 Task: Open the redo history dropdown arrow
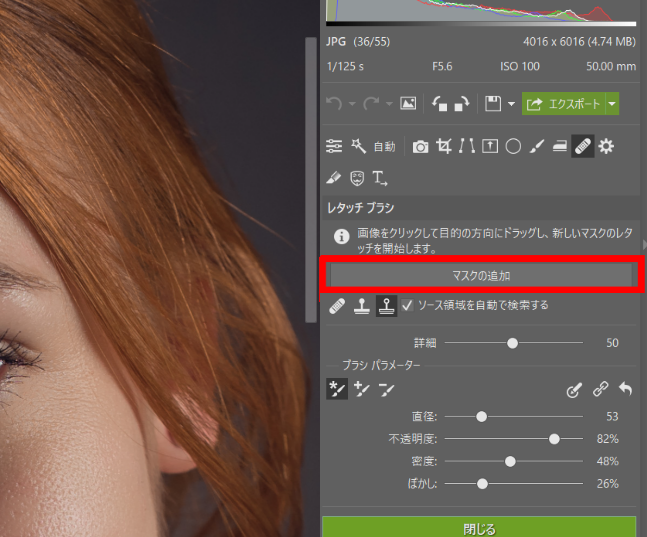[389, 104]
